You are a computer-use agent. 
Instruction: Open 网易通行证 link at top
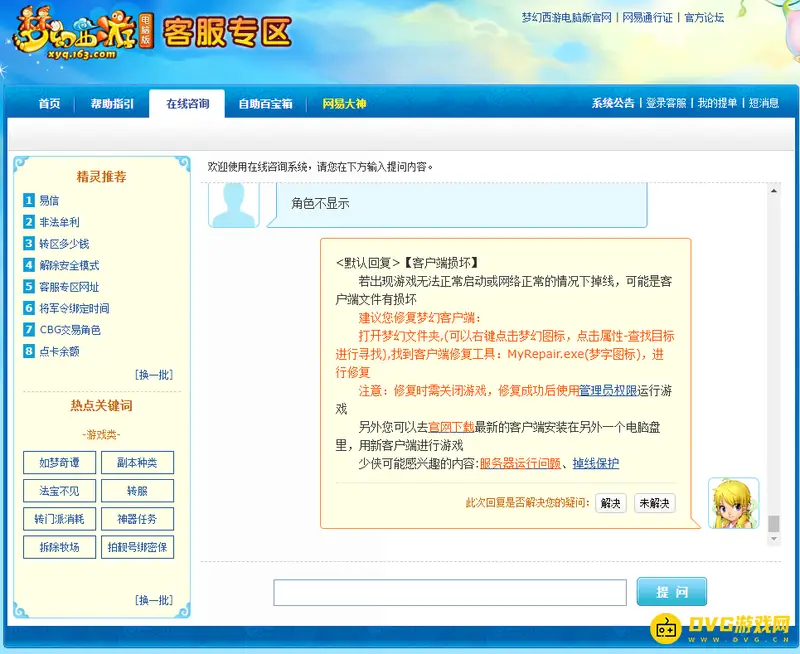tap(647, 17)
